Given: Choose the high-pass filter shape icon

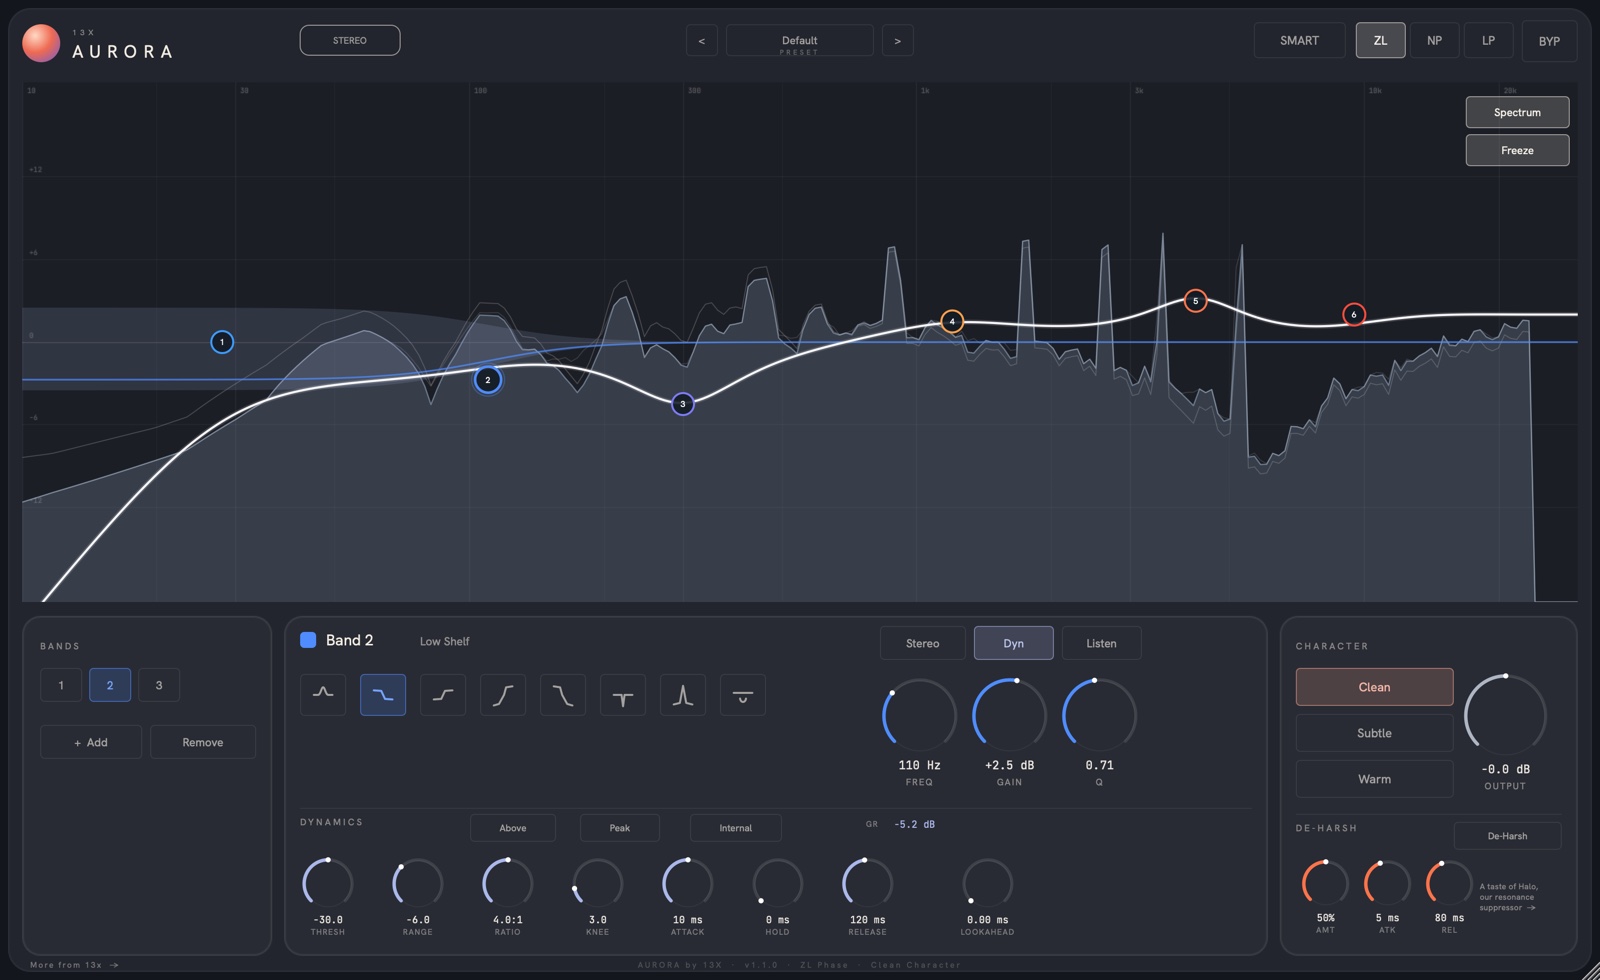Looking at the screenshot, I should pyautogui.click(x=503, y=695).
